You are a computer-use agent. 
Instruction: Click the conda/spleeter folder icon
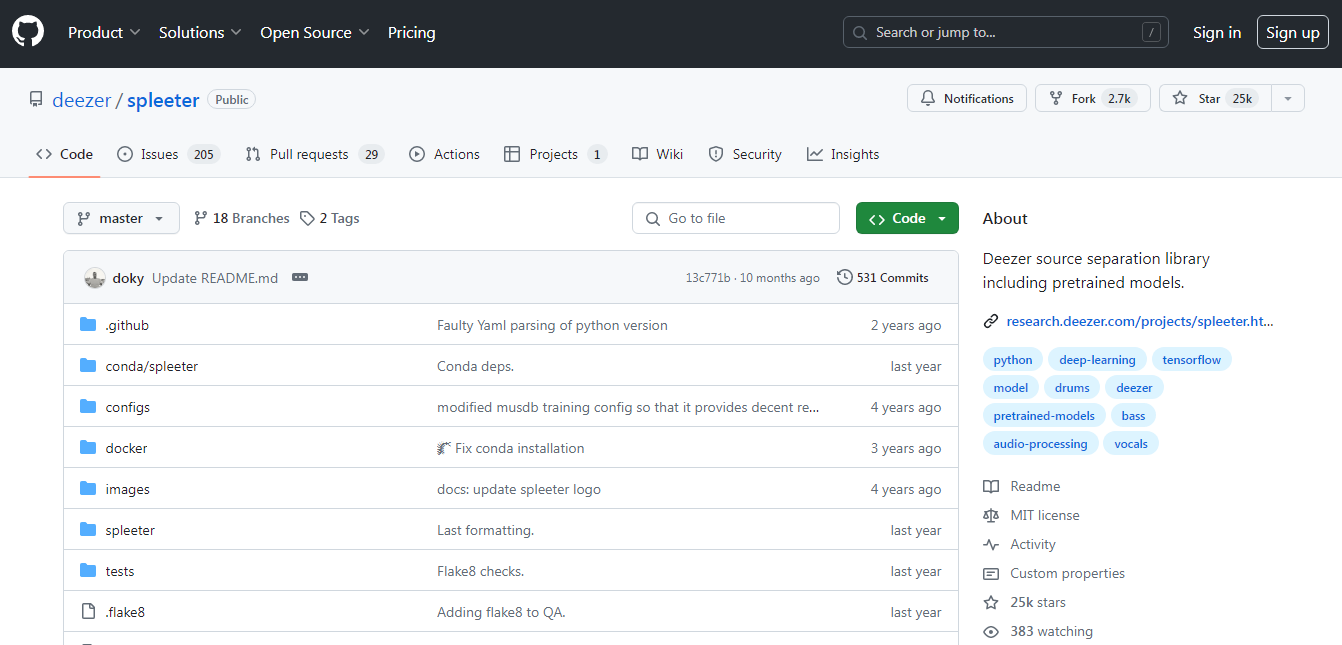coord(88,366)
